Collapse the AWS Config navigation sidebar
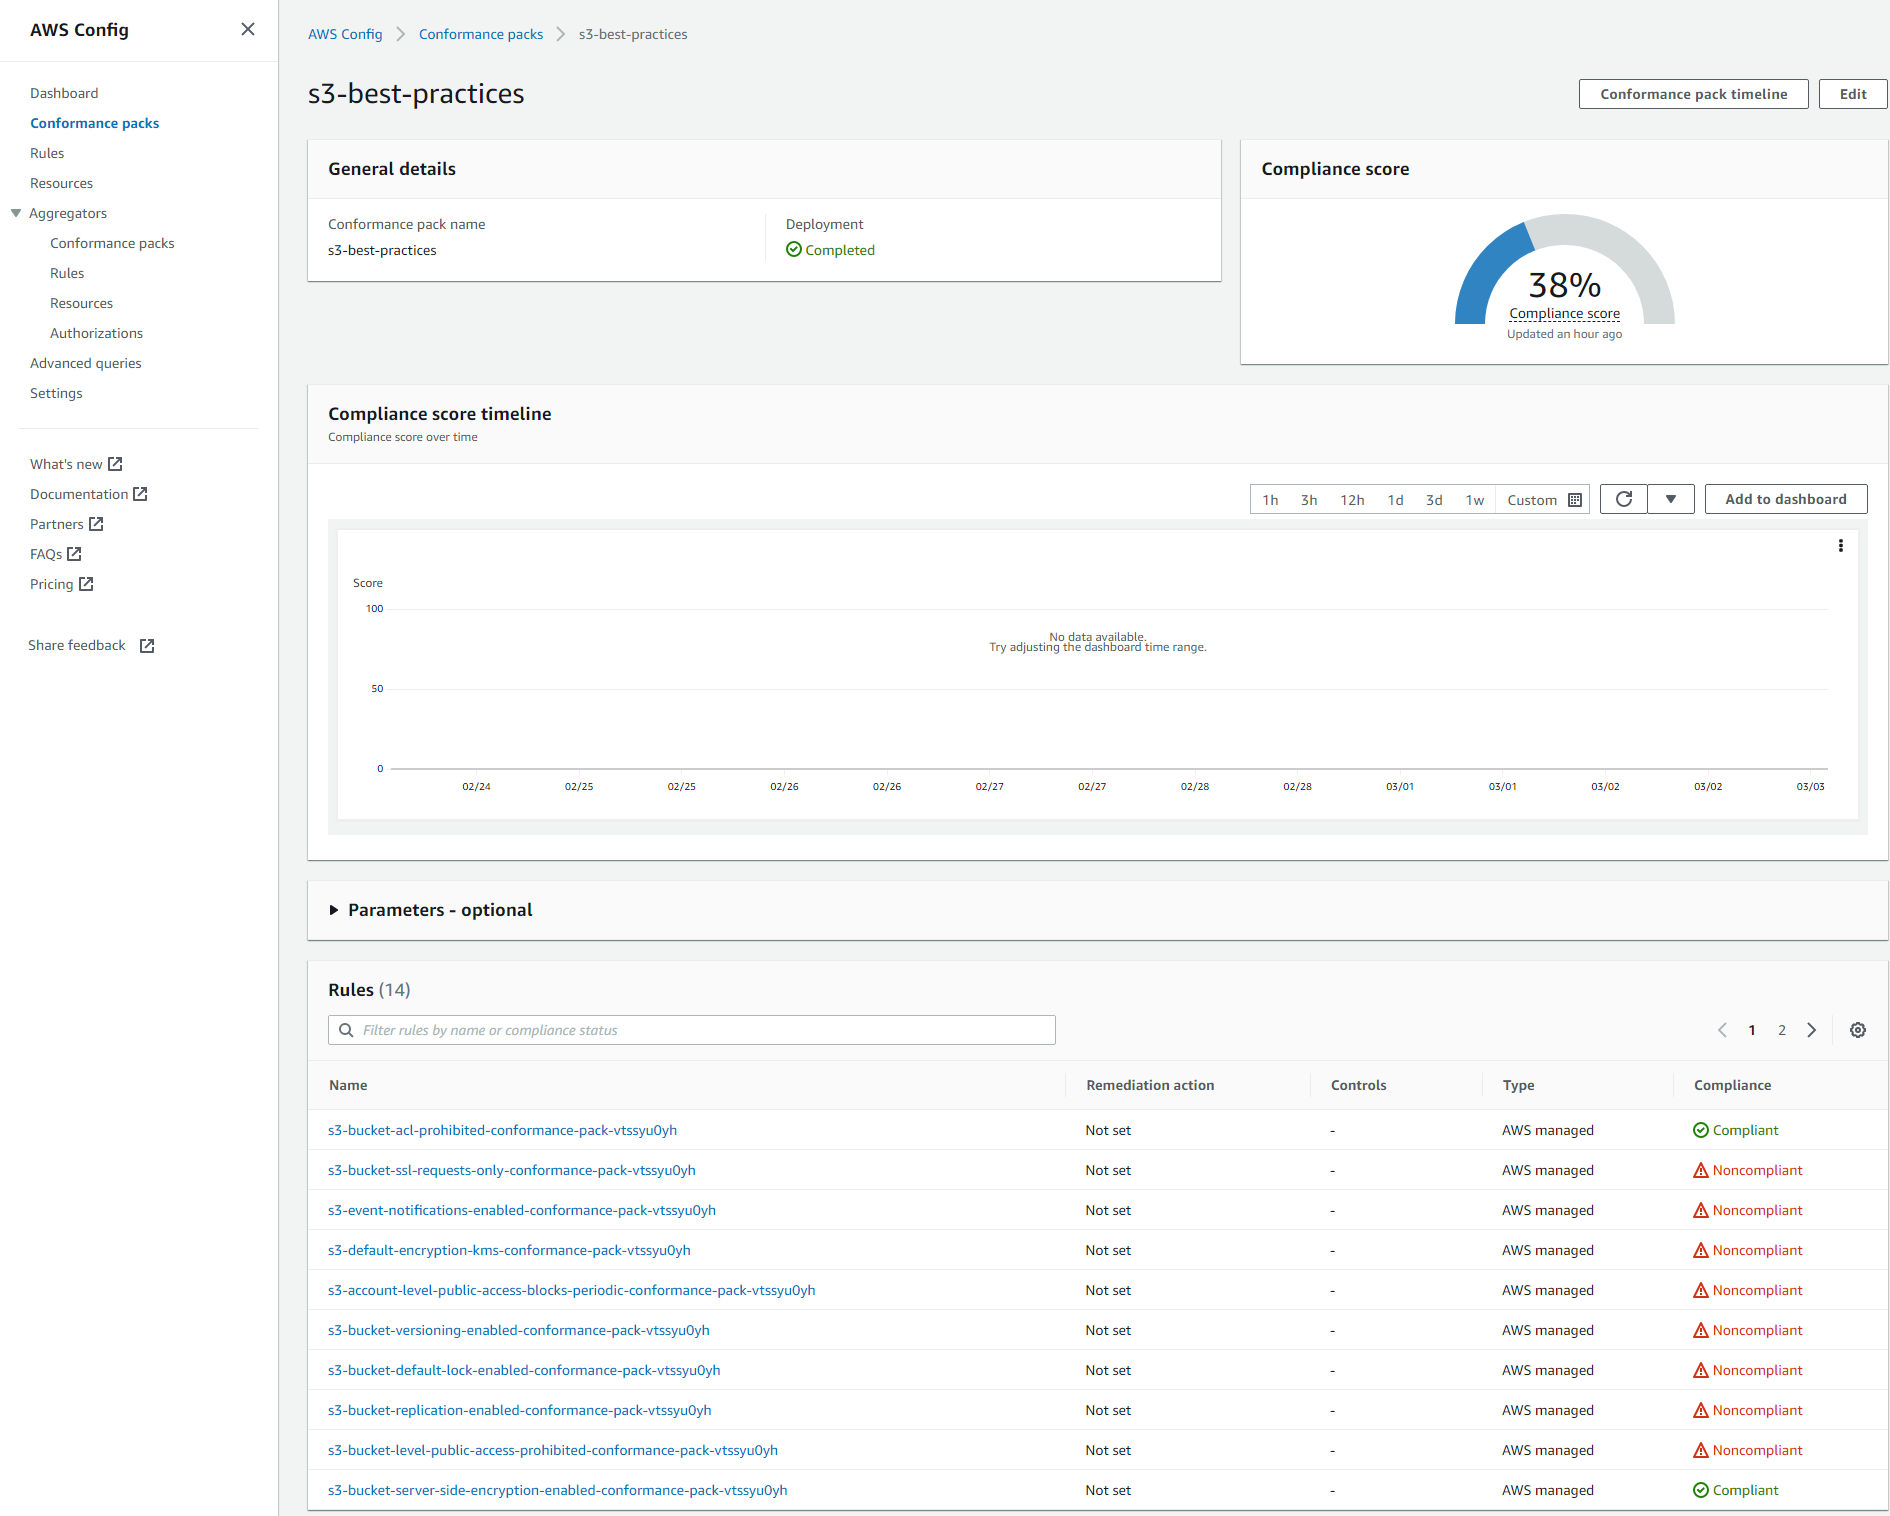The height and width of the screenshot is (1516, 1890). (247, 29)
